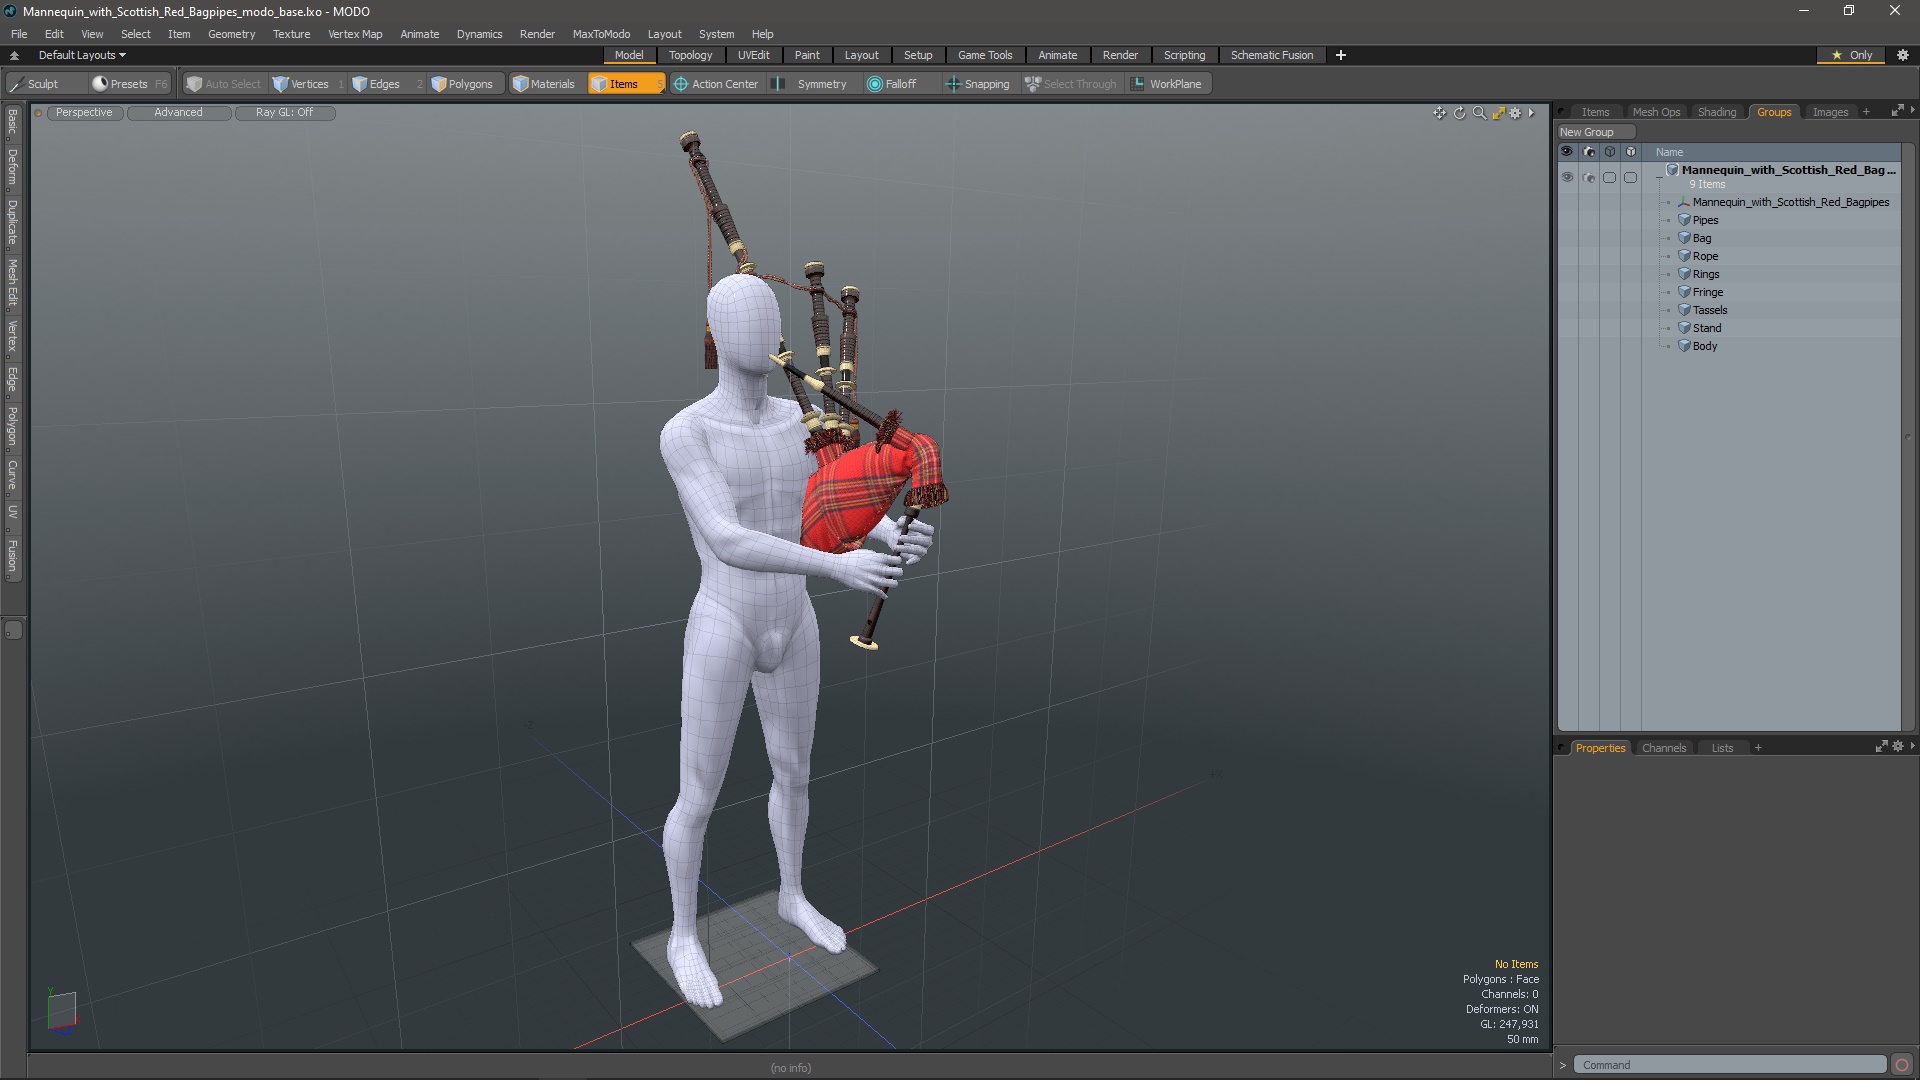Expand the Groups panel side arrow

(x=1912, y=111)
